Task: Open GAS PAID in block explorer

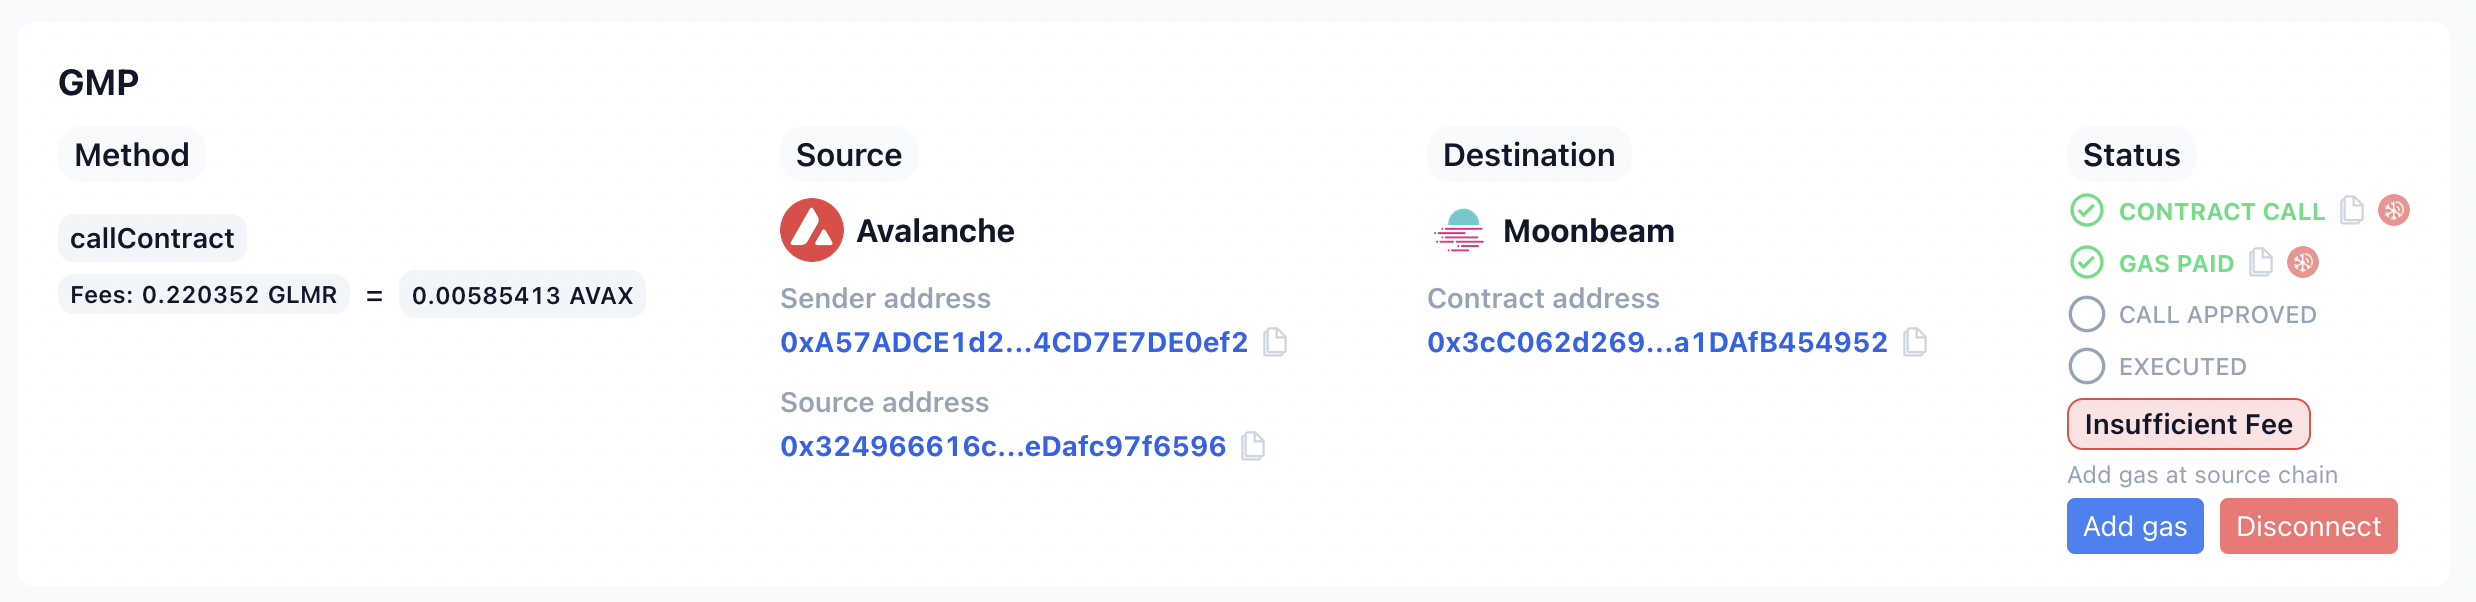Action: coord(2303,262)
